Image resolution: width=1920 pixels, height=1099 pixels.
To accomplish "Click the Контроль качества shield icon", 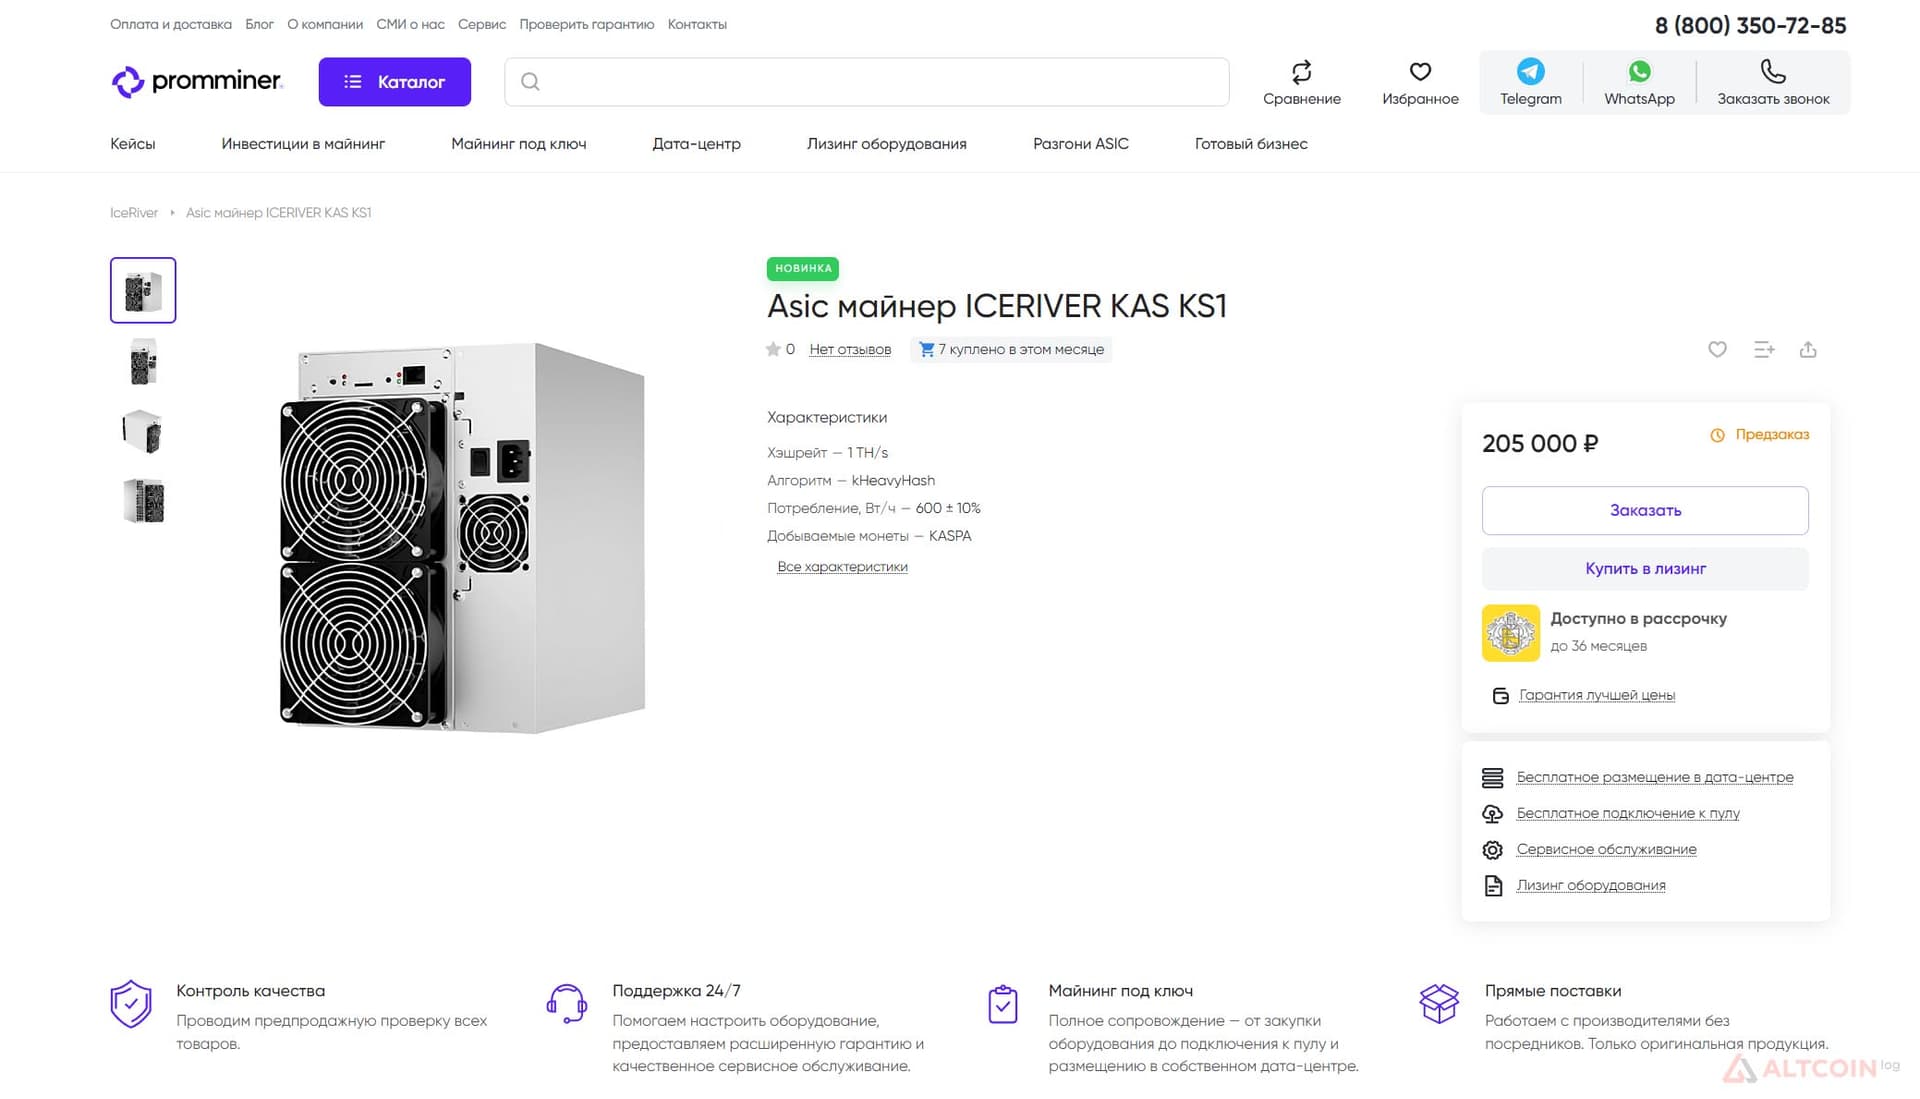I will tap(131, 1004).
